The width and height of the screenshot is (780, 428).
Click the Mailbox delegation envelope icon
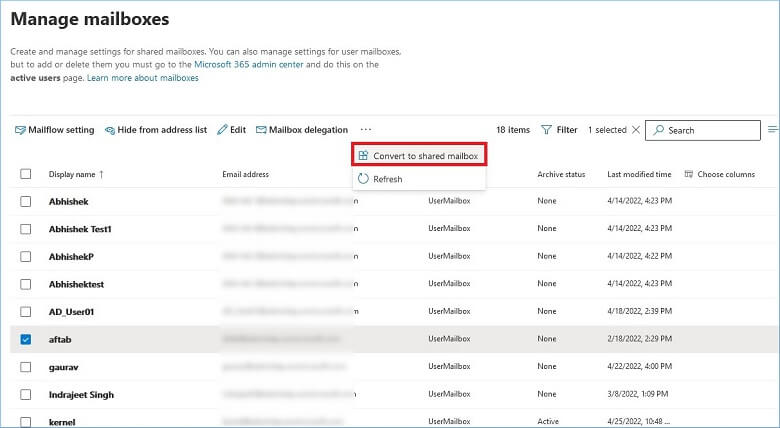pyautogui.click(x=261, y=130)
